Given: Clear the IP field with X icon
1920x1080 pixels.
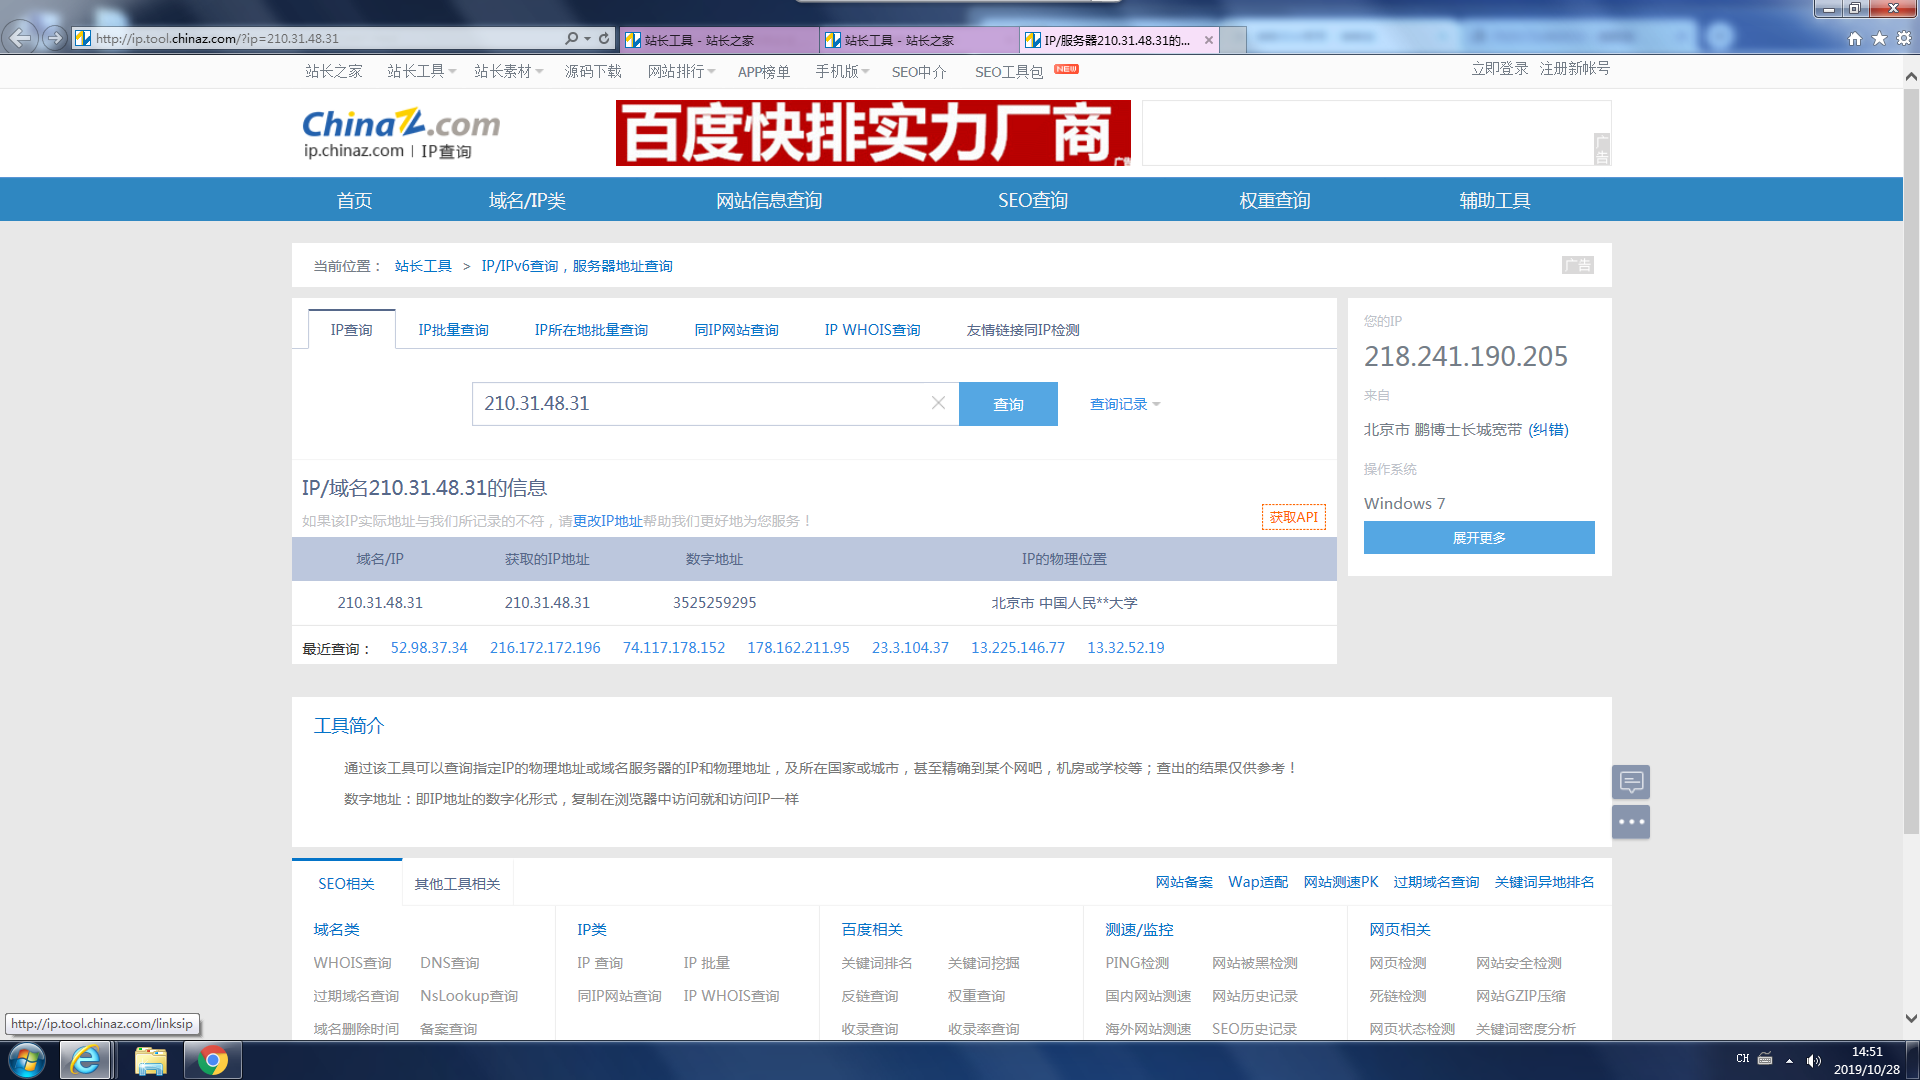Looking at the screenshot, I should coord(938,403).
